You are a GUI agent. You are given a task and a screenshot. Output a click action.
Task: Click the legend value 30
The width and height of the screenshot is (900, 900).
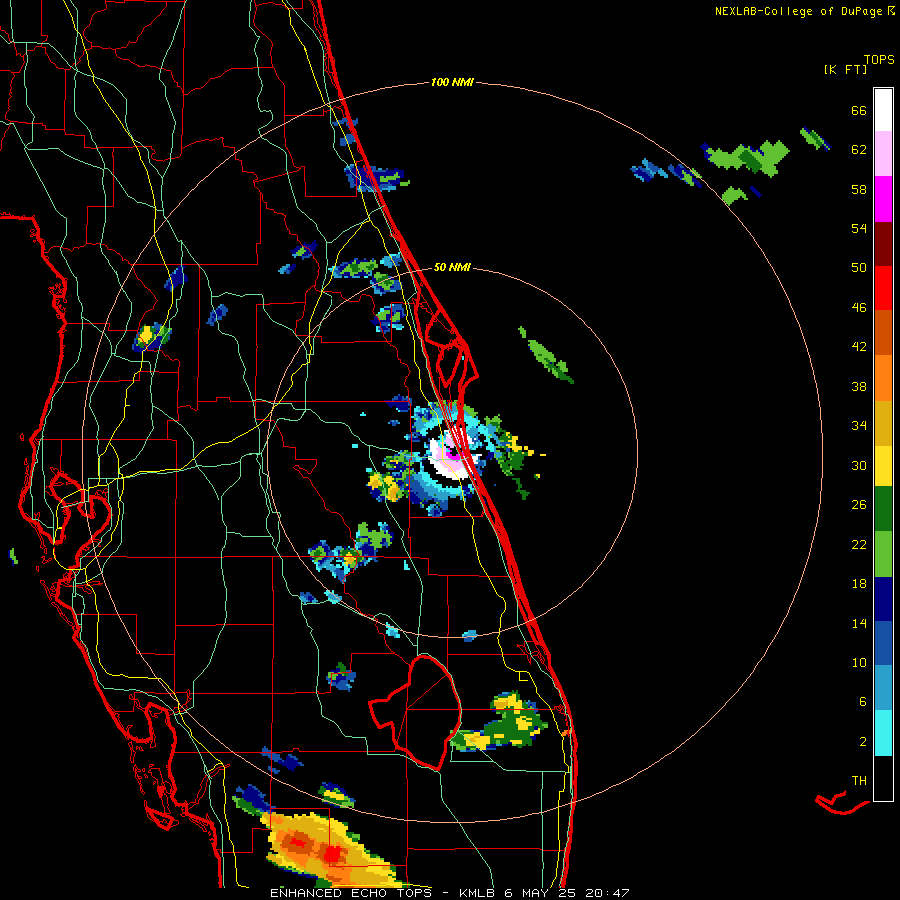[859, 465]
